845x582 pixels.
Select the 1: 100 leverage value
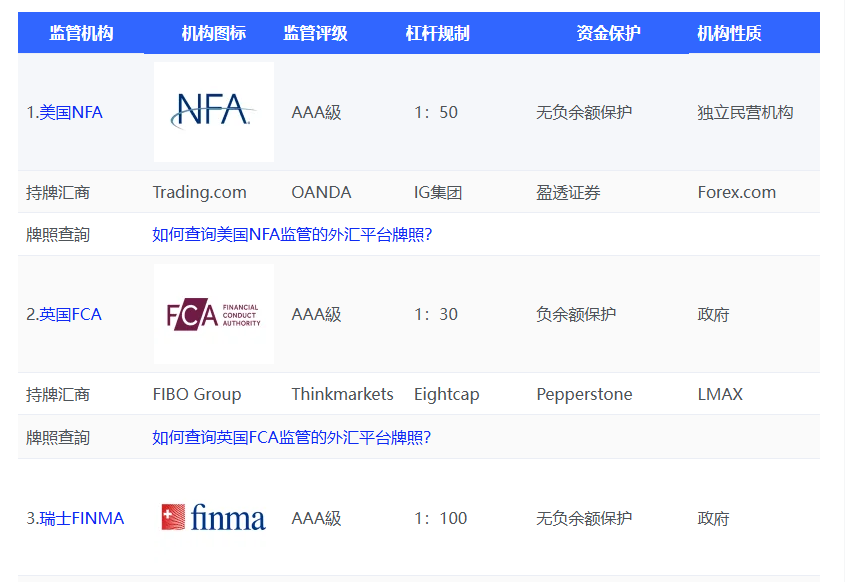click(x=440, y=518)
